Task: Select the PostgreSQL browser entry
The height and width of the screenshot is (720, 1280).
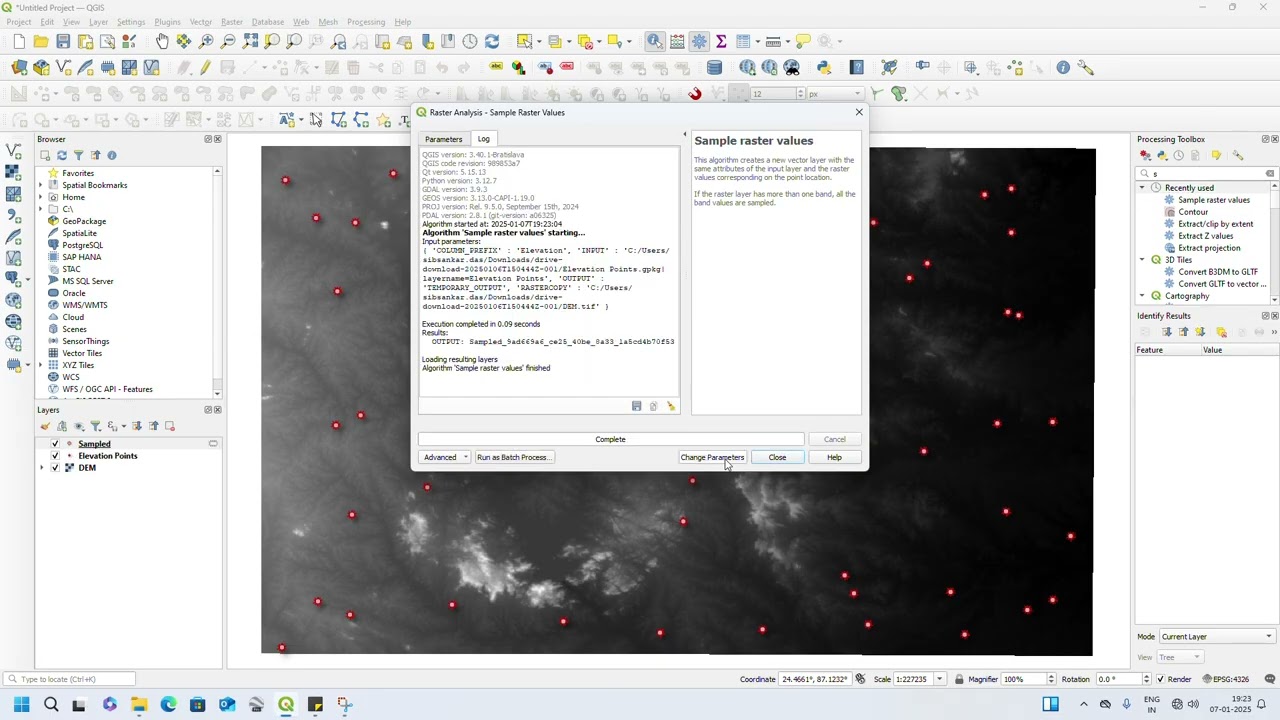Action: [82, 245]
